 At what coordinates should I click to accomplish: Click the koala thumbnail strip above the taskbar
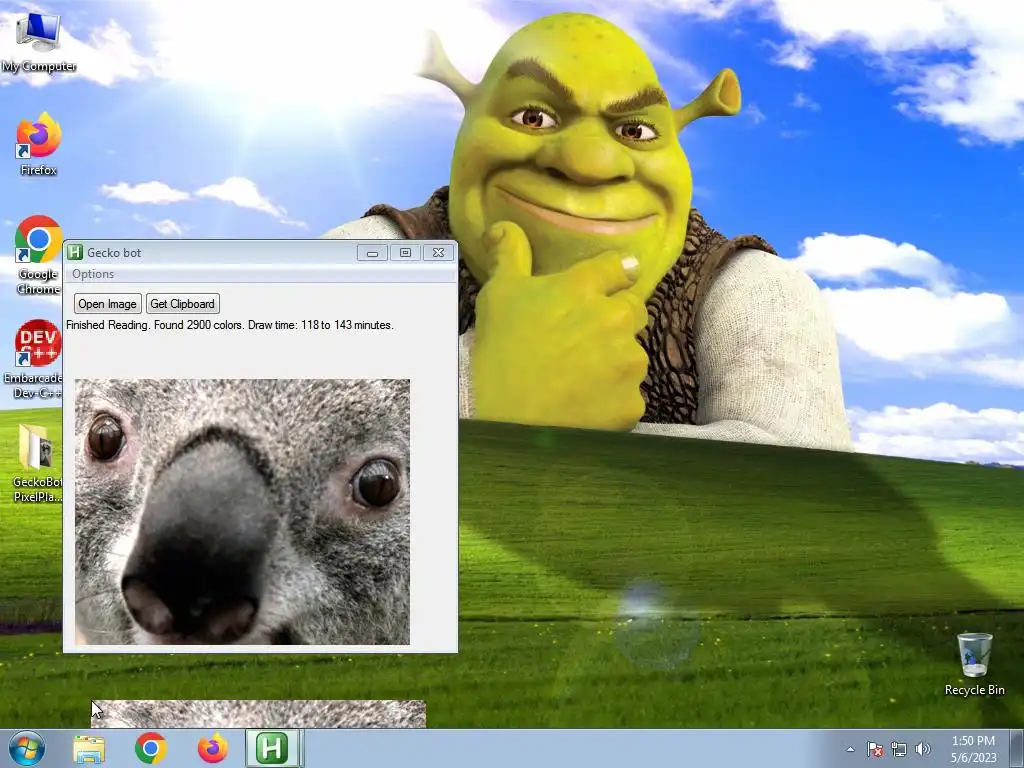[259, 714]
